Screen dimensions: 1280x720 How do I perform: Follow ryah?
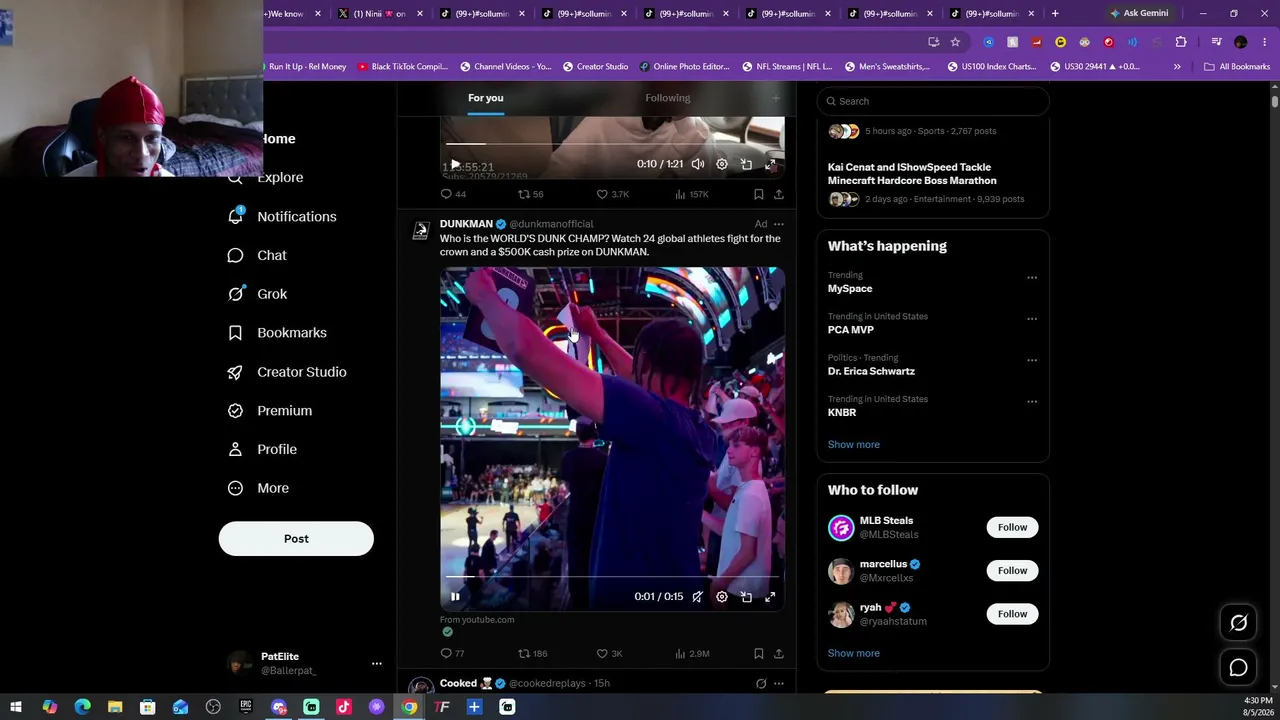1012,614
